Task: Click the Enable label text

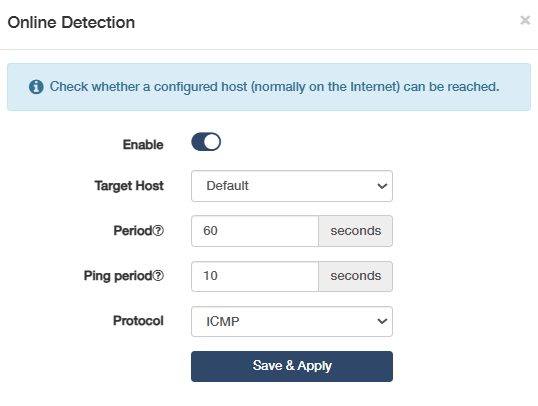Action: 143,145
